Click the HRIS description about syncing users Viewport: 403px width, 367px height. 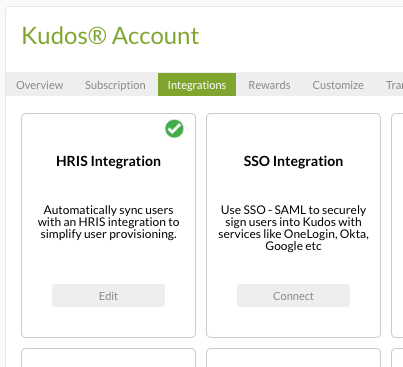point(108,222)
